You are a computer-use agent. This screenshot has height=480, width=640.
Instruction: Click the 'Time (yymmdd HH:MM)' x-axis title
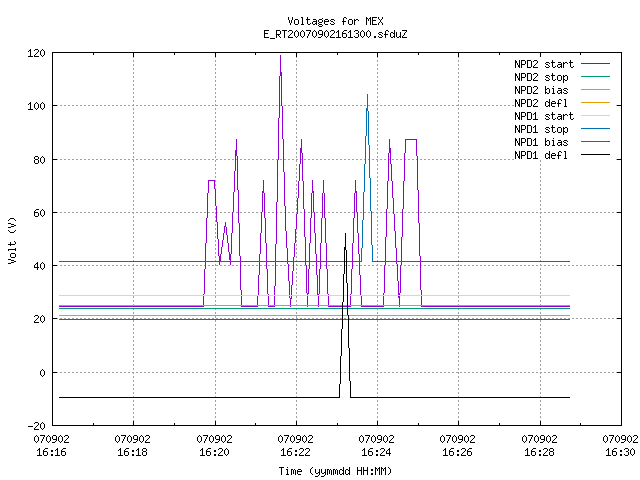coord(335,471)
